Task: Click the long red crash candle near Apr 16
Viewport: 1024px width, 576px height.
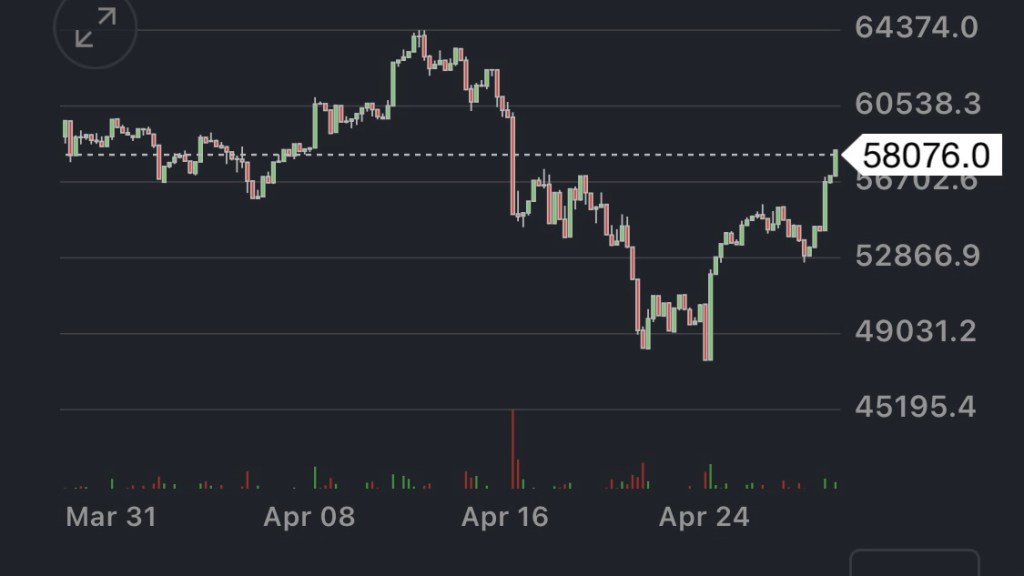Action: [x=512, y=165]
